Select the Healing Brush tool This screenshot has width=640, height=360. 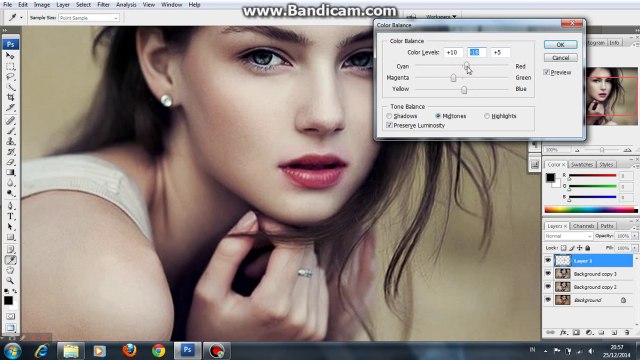[10, 120]
